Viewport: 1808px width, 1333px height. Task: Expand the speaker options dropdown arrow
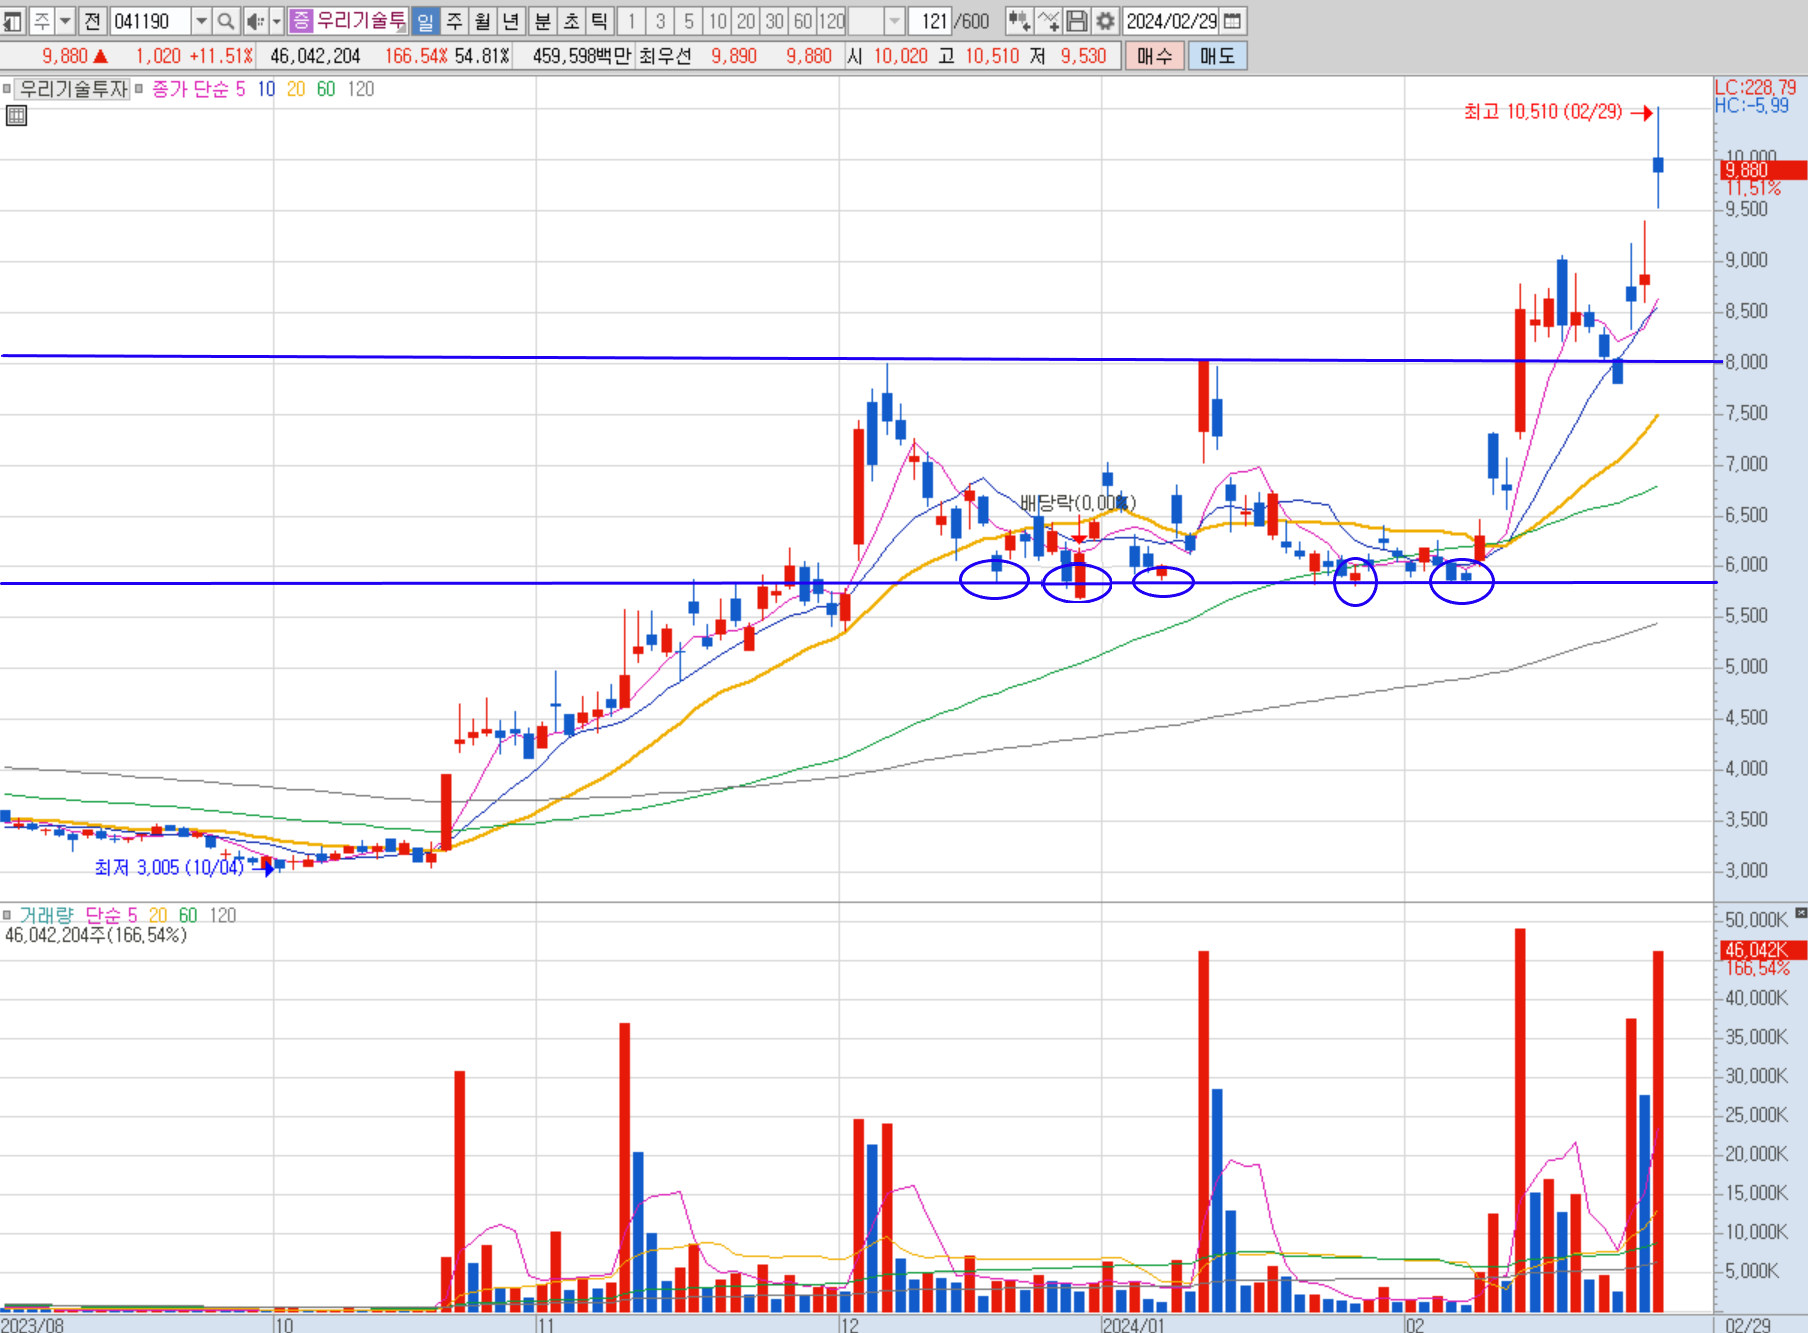(x=277, y=21)
